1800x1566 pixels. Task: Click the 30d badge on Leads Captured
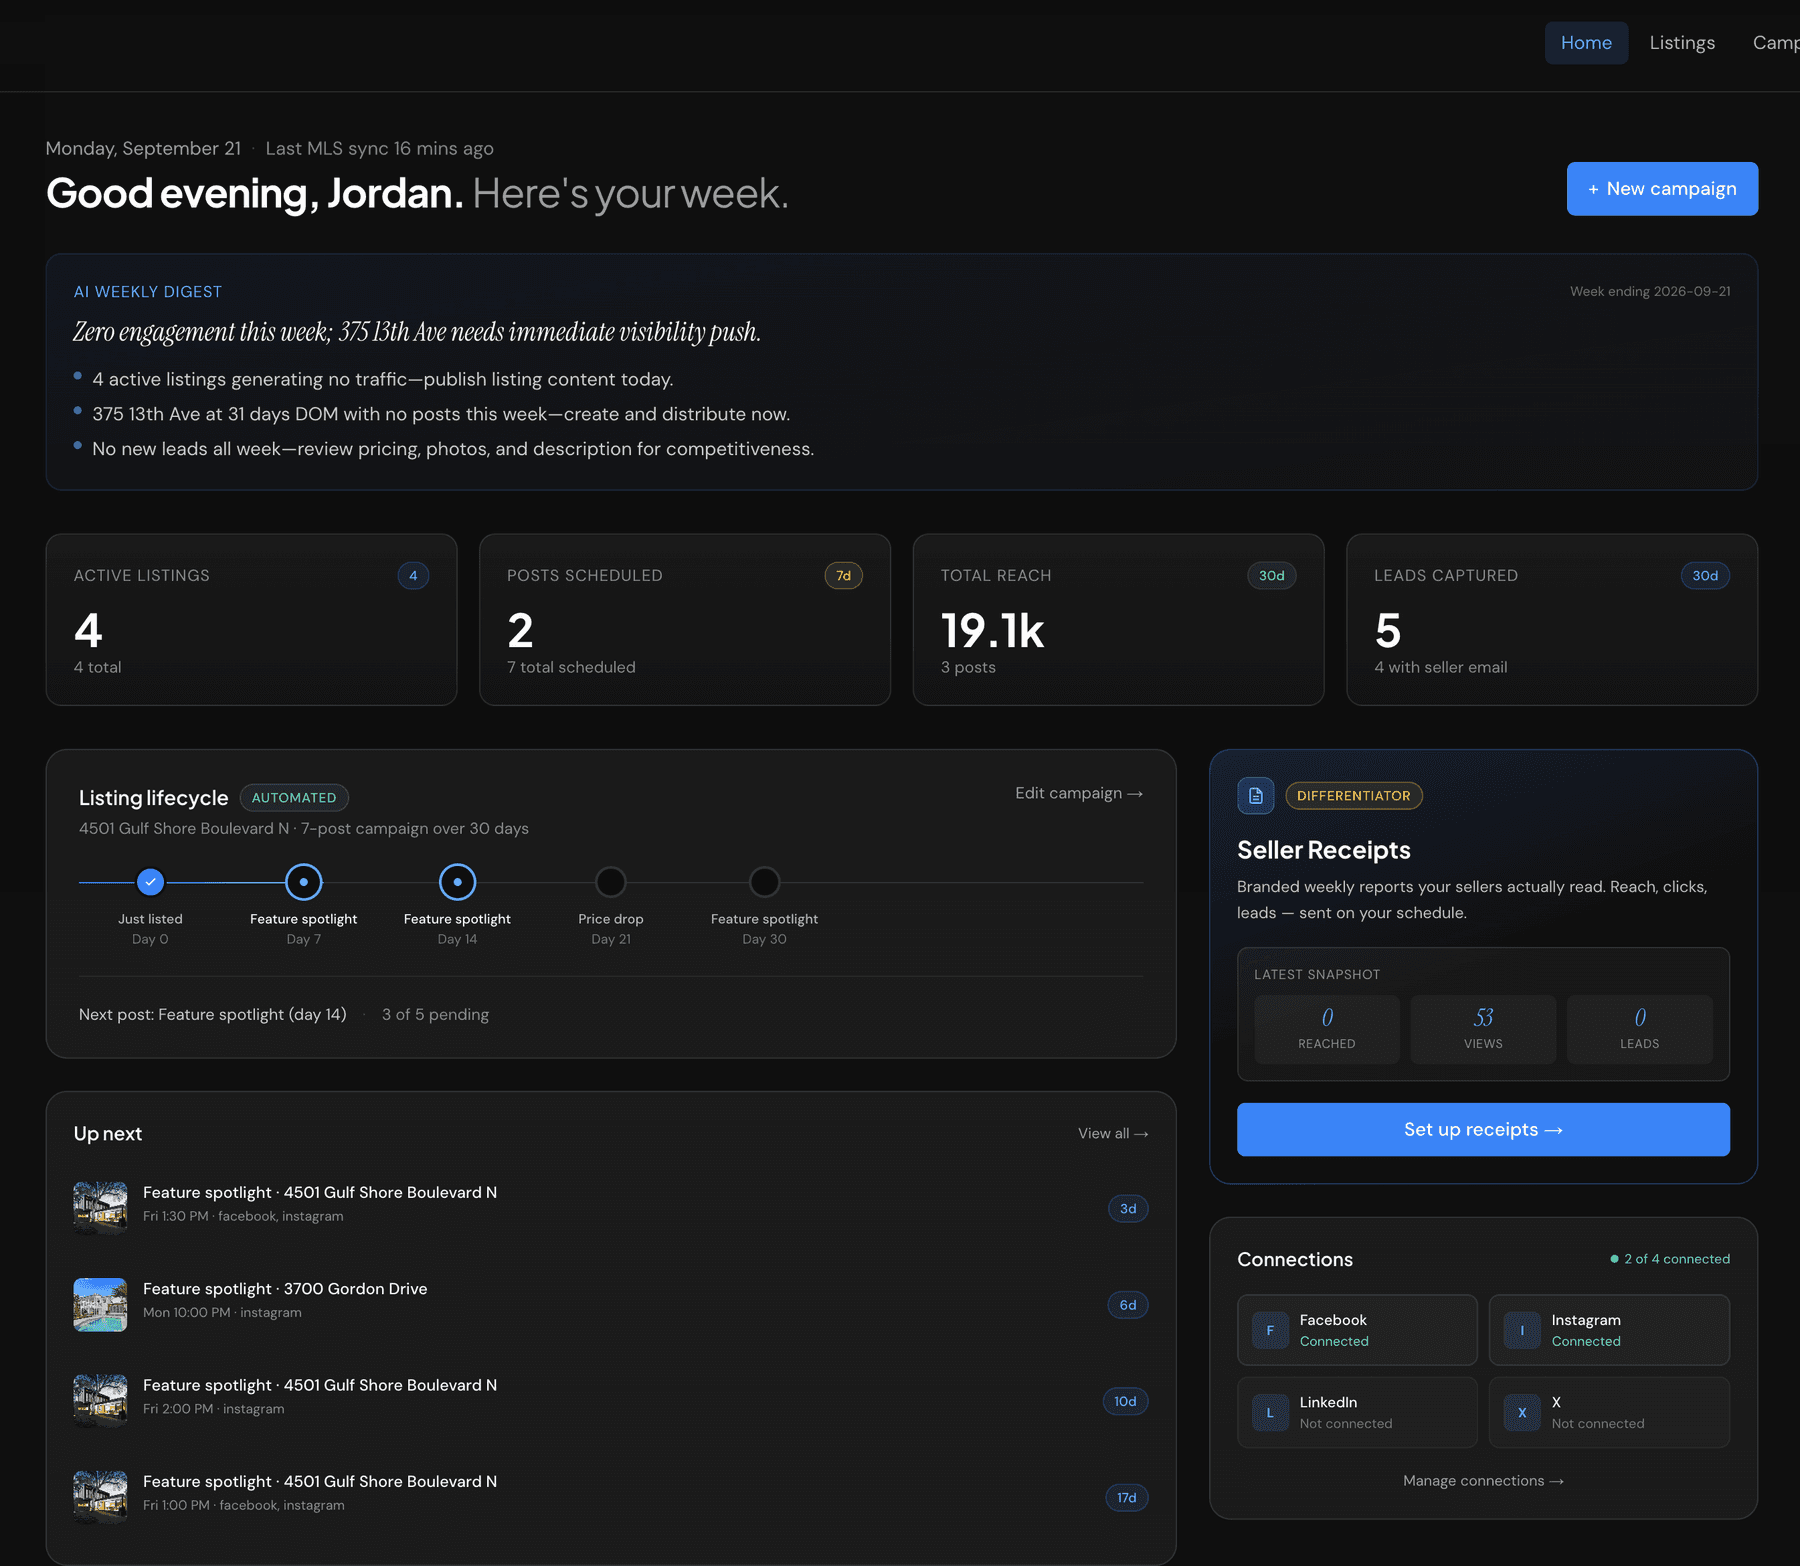click(1705, 576)
